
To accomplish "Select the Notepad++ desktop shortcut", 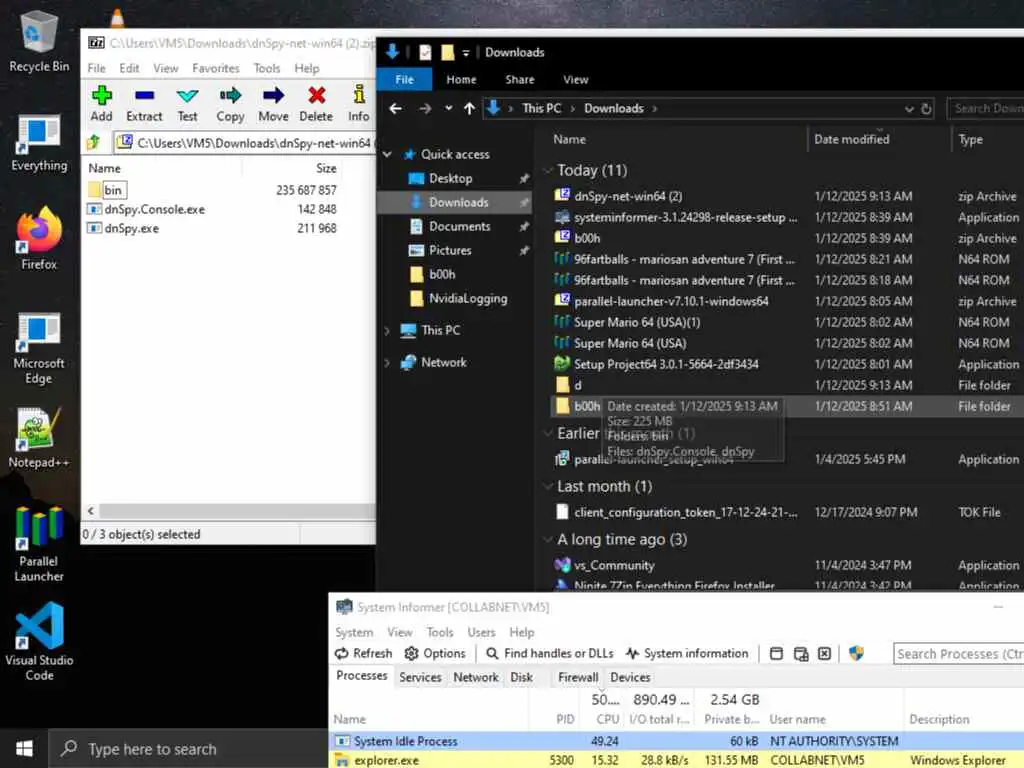I will click(x=39, y=438).
